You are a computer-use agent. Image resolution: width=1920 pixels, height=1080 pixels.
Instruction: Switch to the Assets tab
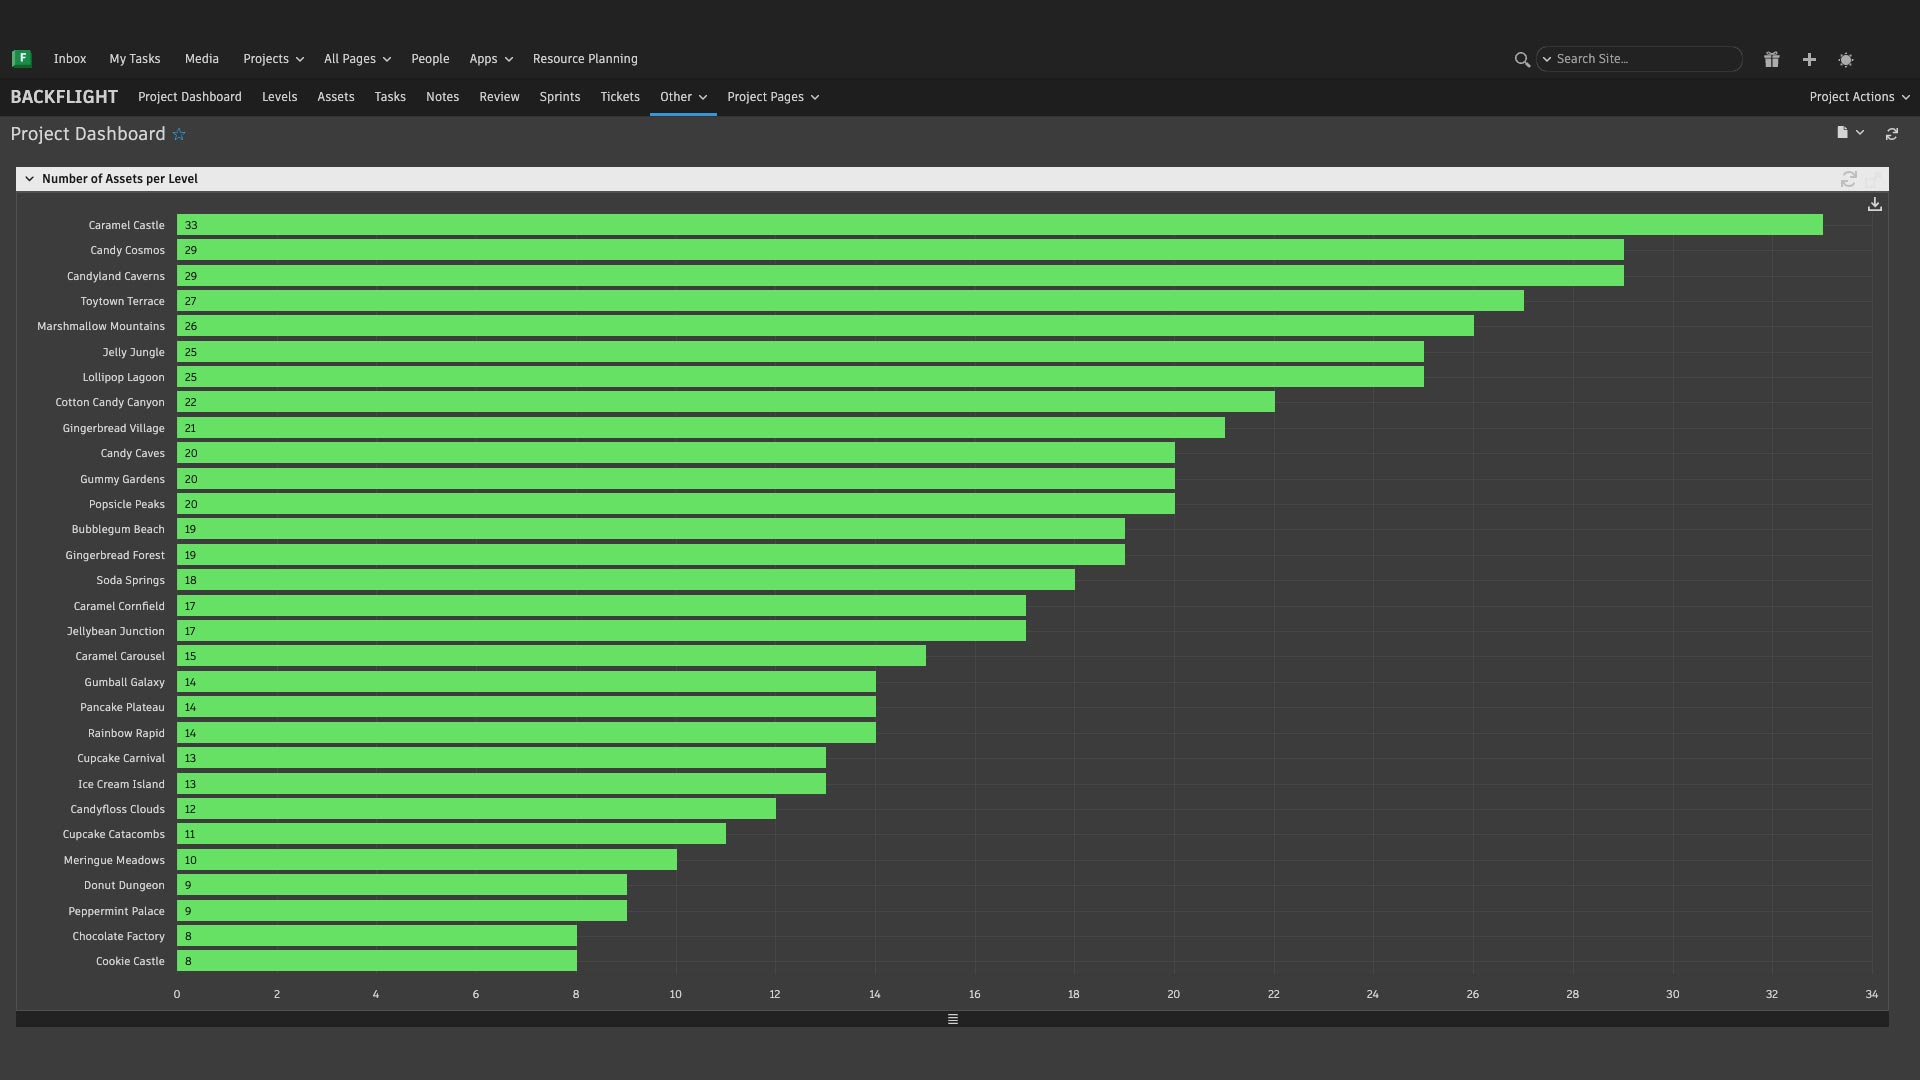pos(336,97)
